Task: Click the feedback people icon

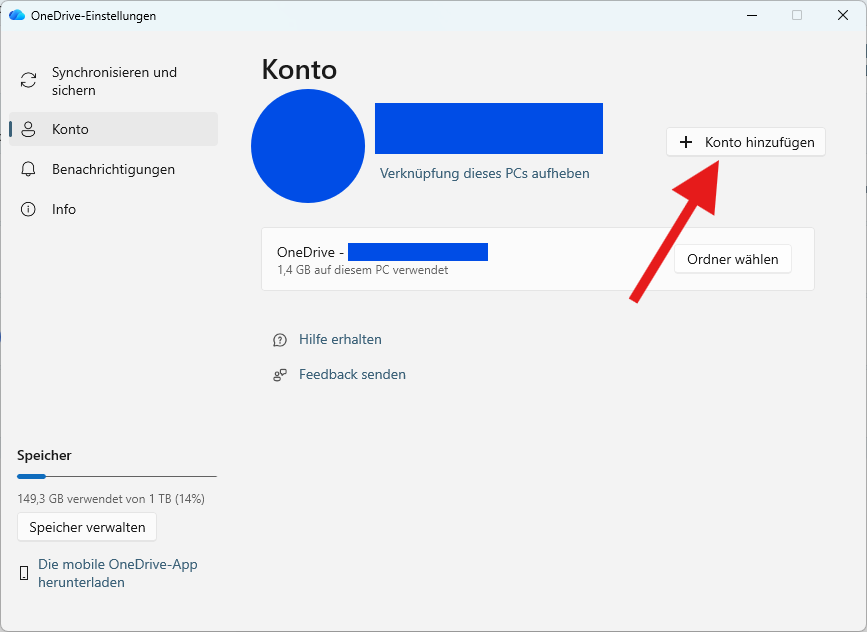Action: (x=280, y=375)
